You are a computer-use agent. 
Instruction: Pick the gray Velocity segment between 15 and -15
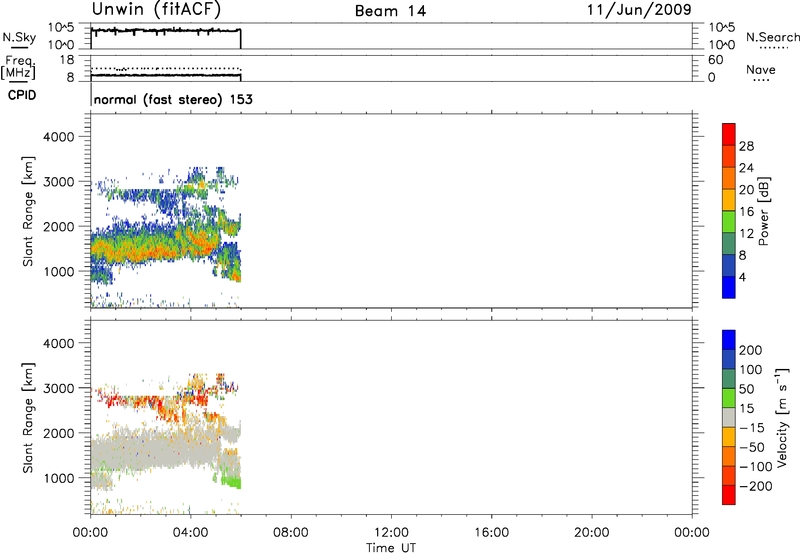(x=729, y=417)
